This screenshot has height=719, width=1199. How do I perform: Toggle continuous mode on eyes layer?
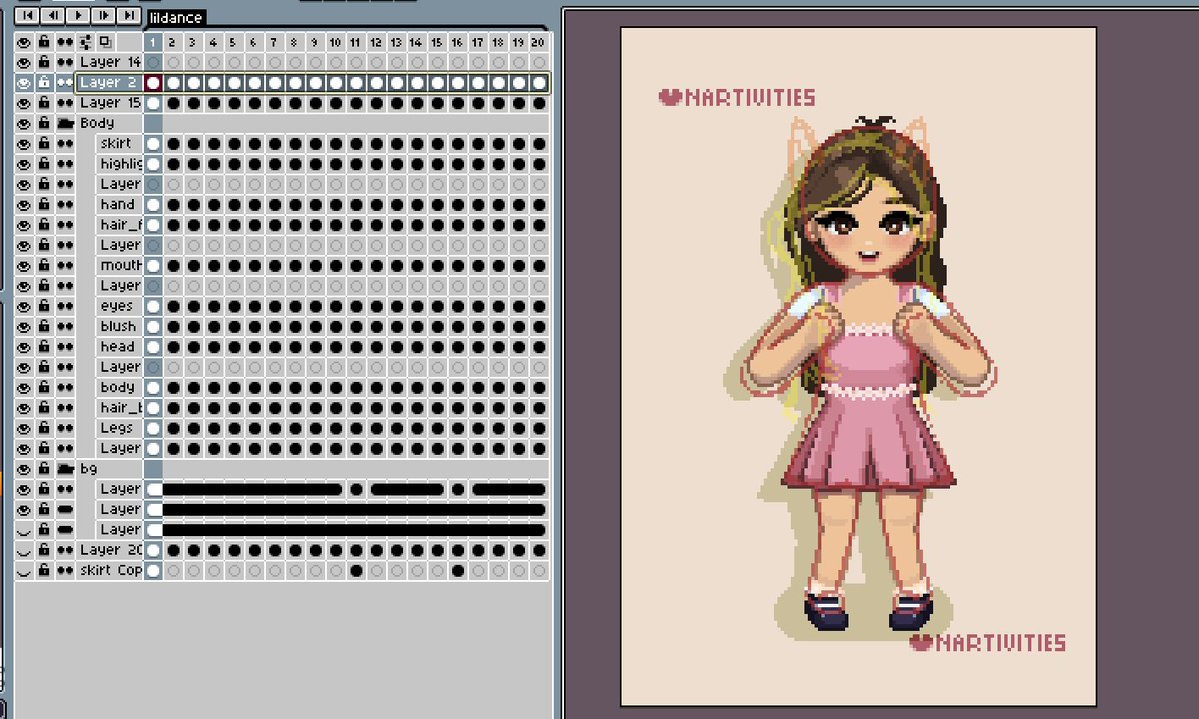pos(65,306)
